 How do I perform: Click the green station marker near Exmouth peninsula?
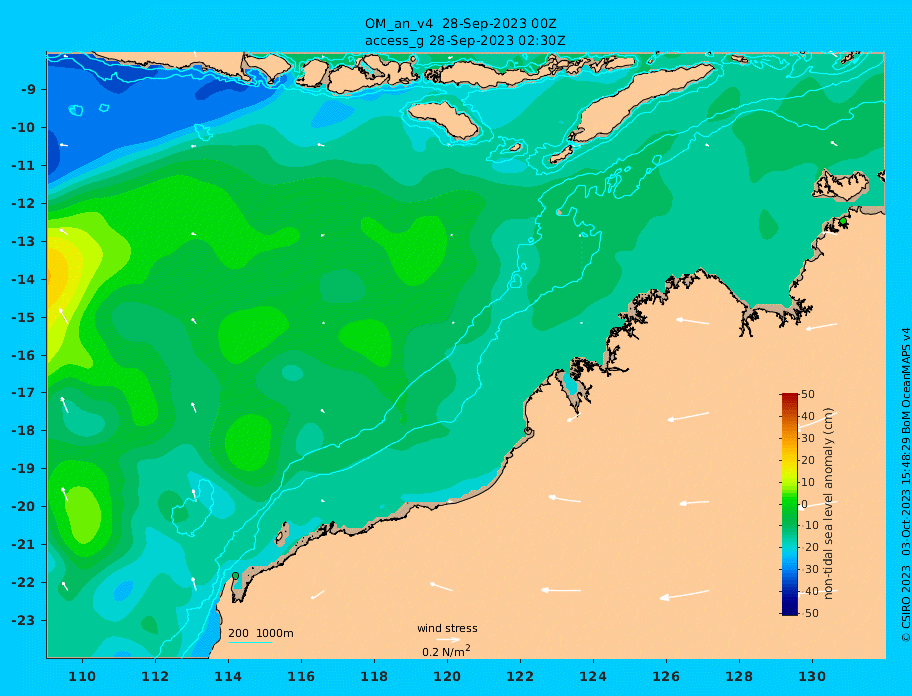235,576
